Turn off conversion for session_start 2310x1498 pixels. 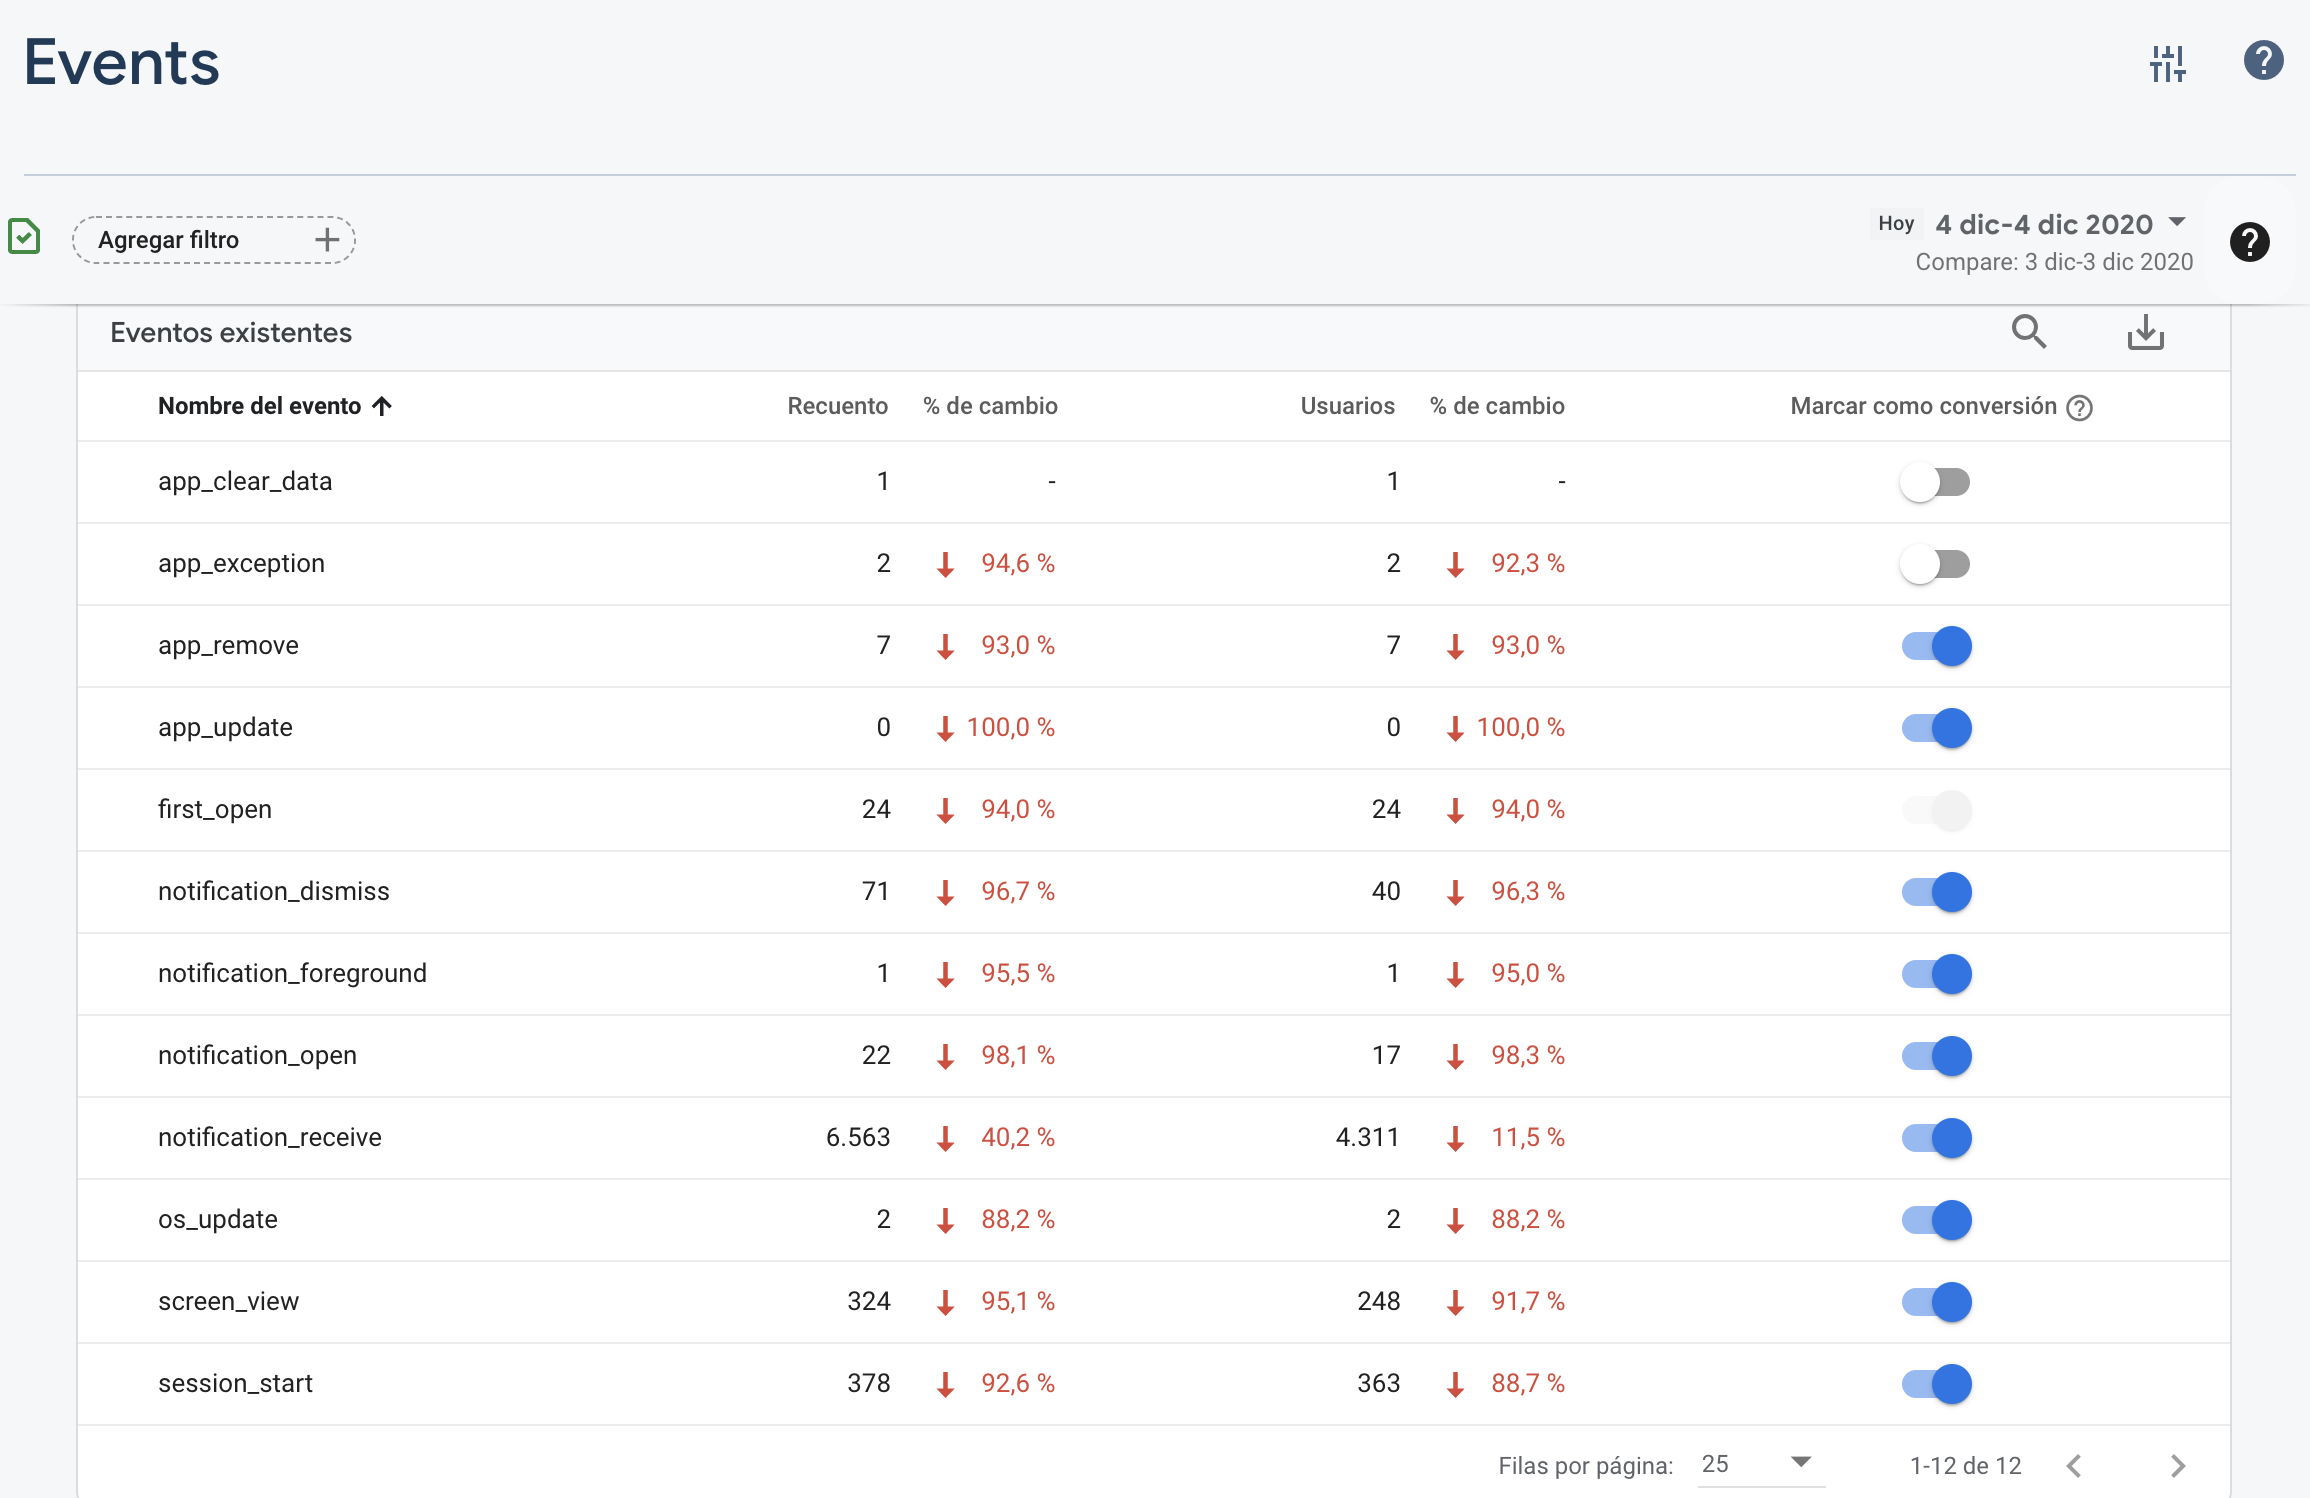click(1937, 1384)
